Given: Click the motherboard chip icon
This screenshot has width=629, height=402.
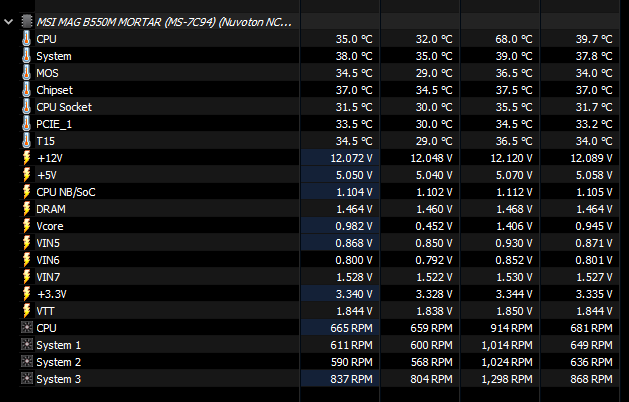Looking at the screenshot, I should (x=27, y=21).
